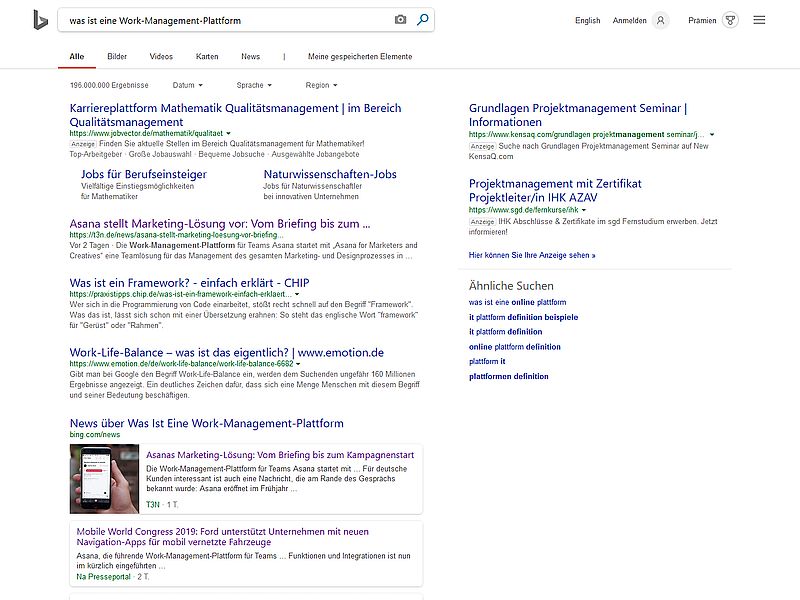Switch to the Karten tab
The height and width of the screenshot is (600, 800).
point(207,57)
